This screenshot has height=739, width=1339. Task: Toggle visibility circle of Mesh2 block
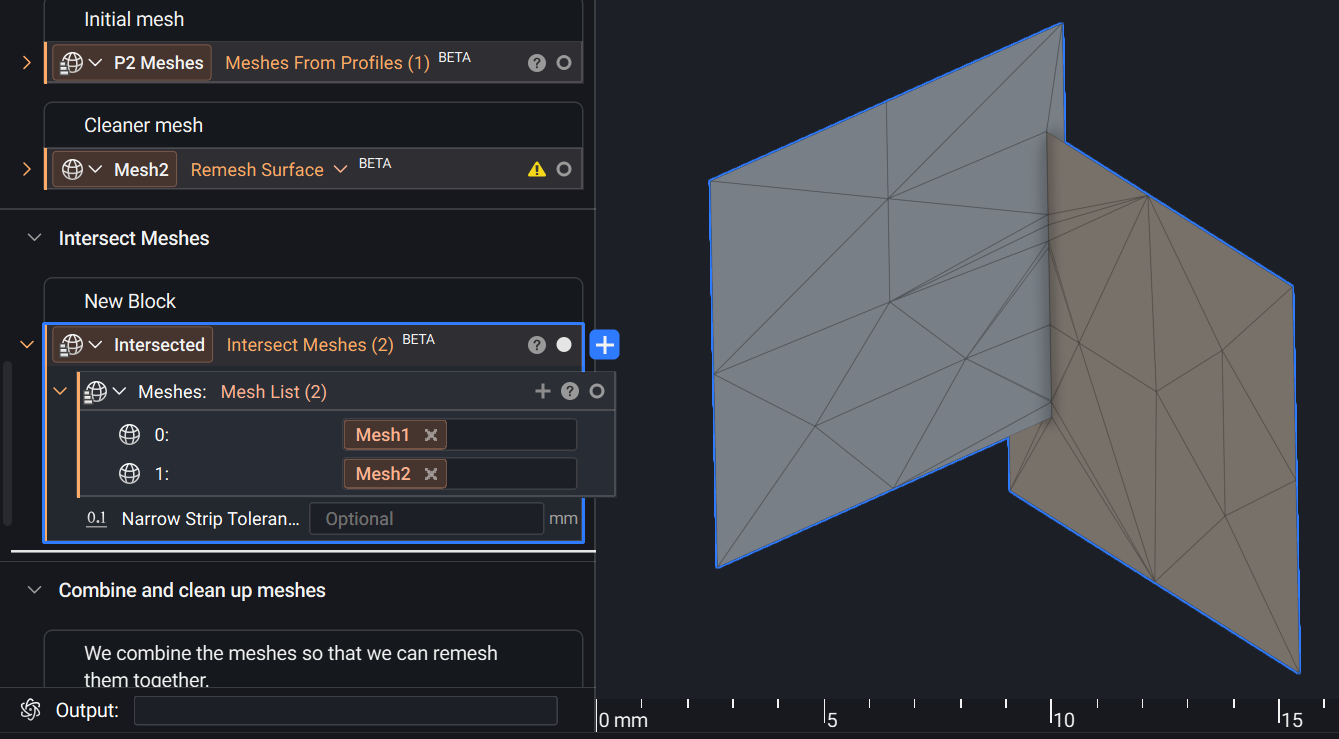click(x=564, y=170)
